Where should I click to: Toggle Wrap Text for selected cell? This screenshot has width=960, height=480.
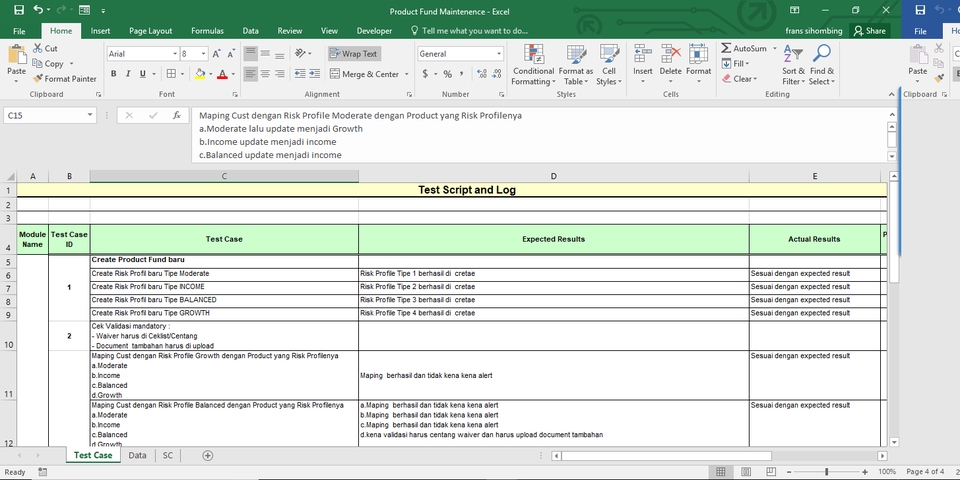353,54
